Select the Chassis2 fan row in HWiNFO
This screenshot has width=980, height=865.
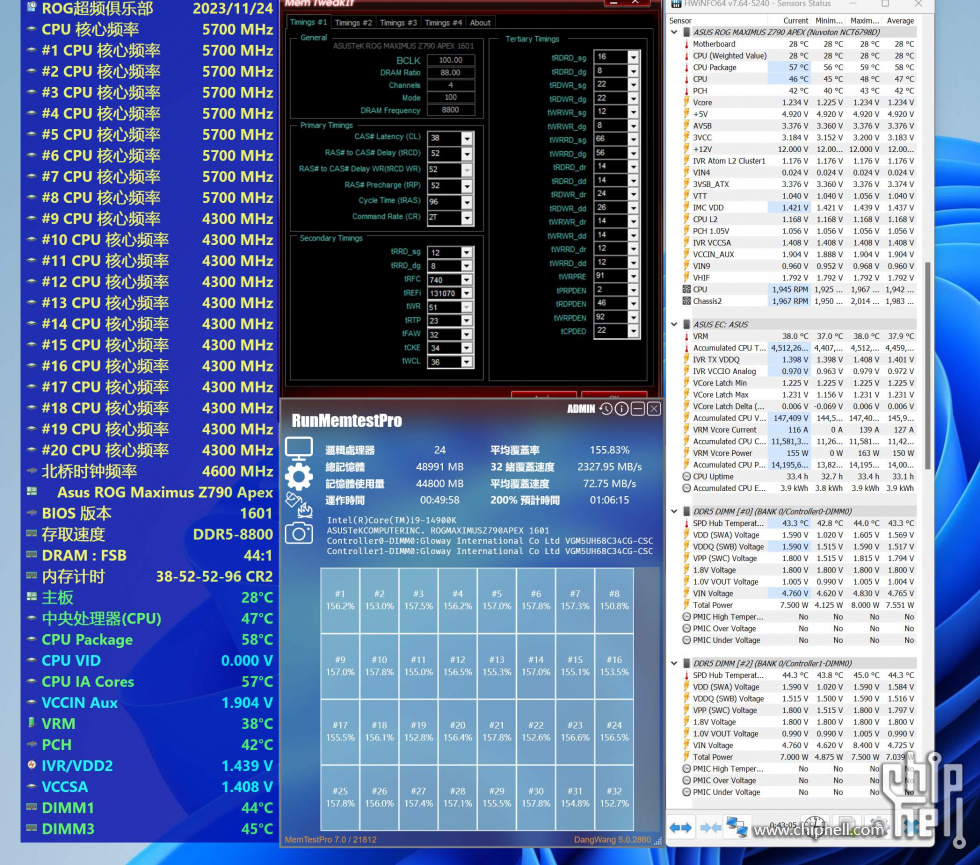[x=799, y=301]
